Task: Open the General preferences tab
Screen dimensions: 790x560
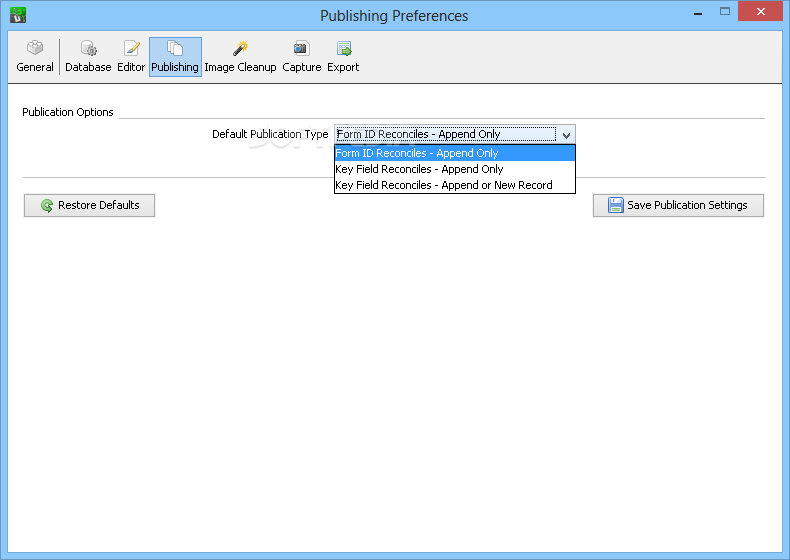Action: pyautogui.click(x=35, y=56)
